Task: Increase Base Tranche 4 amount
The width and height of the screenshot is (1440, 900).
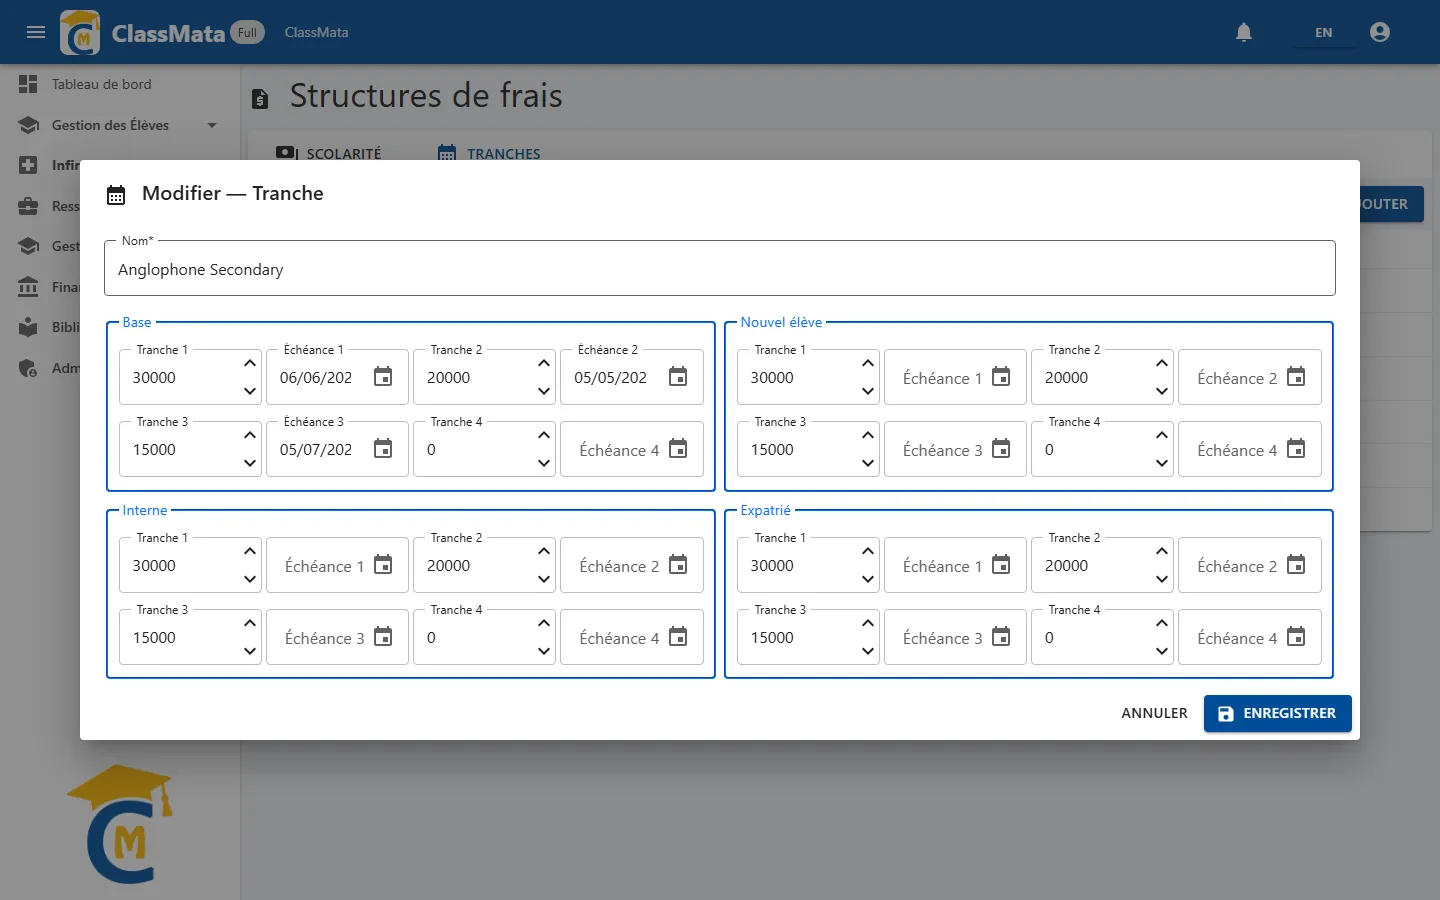Action: 544,435
